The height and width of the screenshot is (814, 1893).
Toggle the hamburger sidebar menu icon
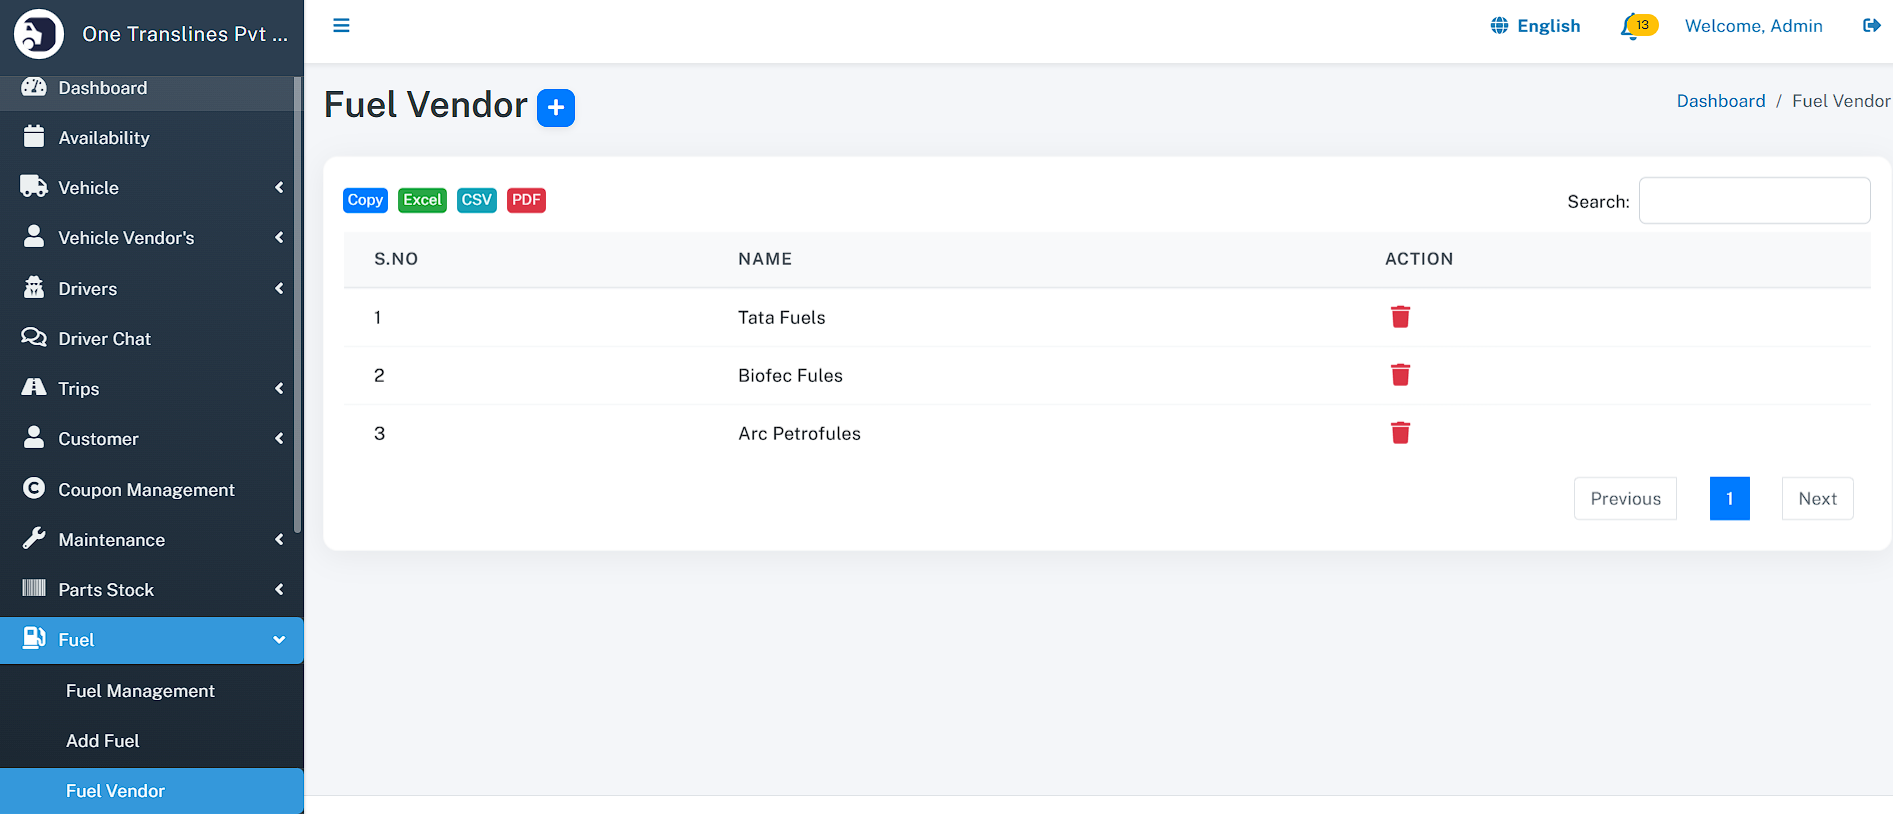pos(341,26)
